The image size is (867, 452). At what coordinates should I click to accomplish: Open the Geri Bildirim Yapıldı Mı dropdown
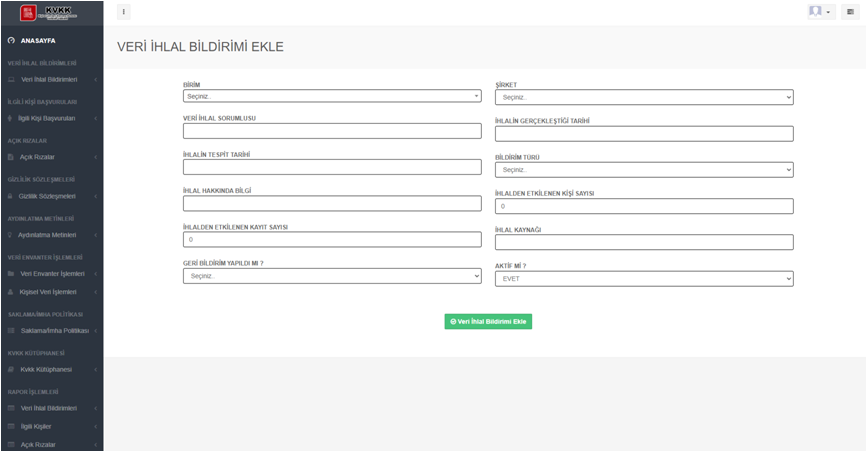(x=332, y=276)
